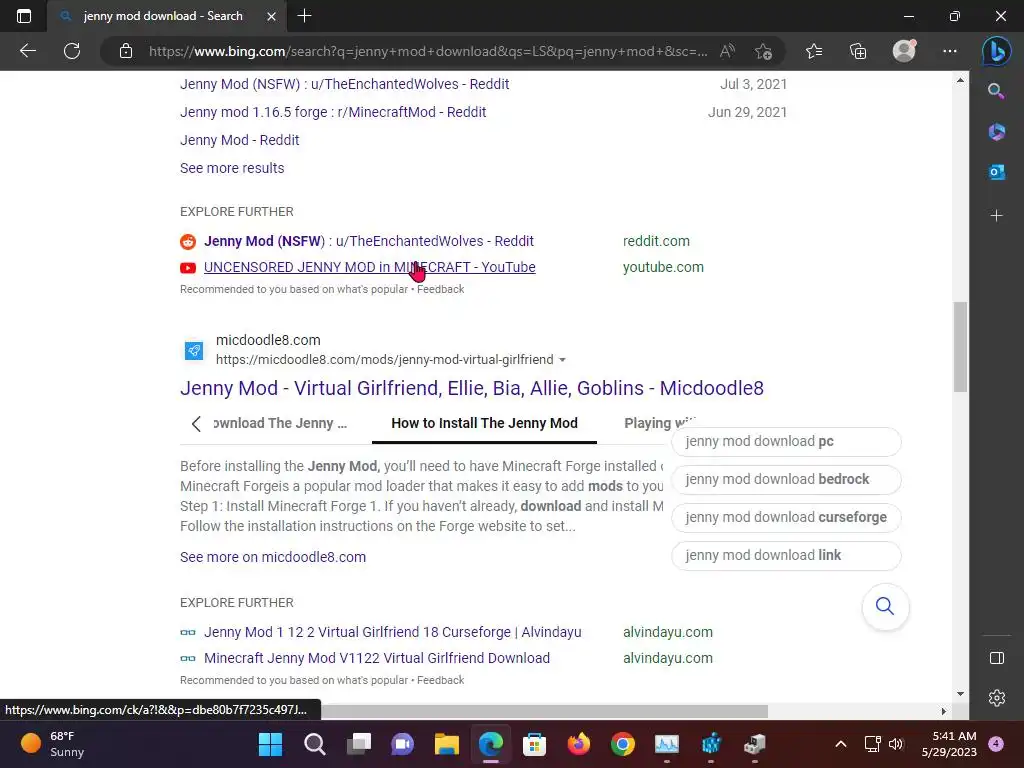Image resolution: width=1024 pixels, height=768 pixels.
Task: Open the profile avatar menu
Action: (904, 51)
